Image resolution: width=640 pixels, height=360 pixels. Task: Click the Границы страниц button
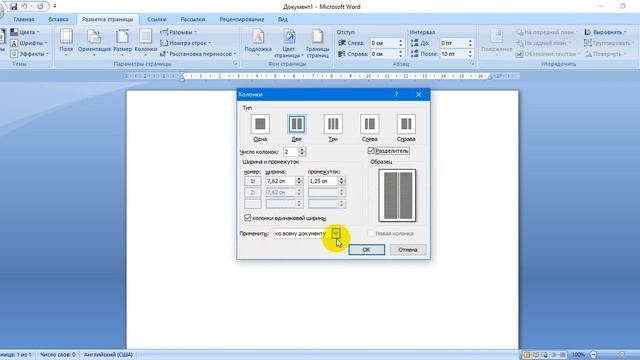tap(318, 42)
